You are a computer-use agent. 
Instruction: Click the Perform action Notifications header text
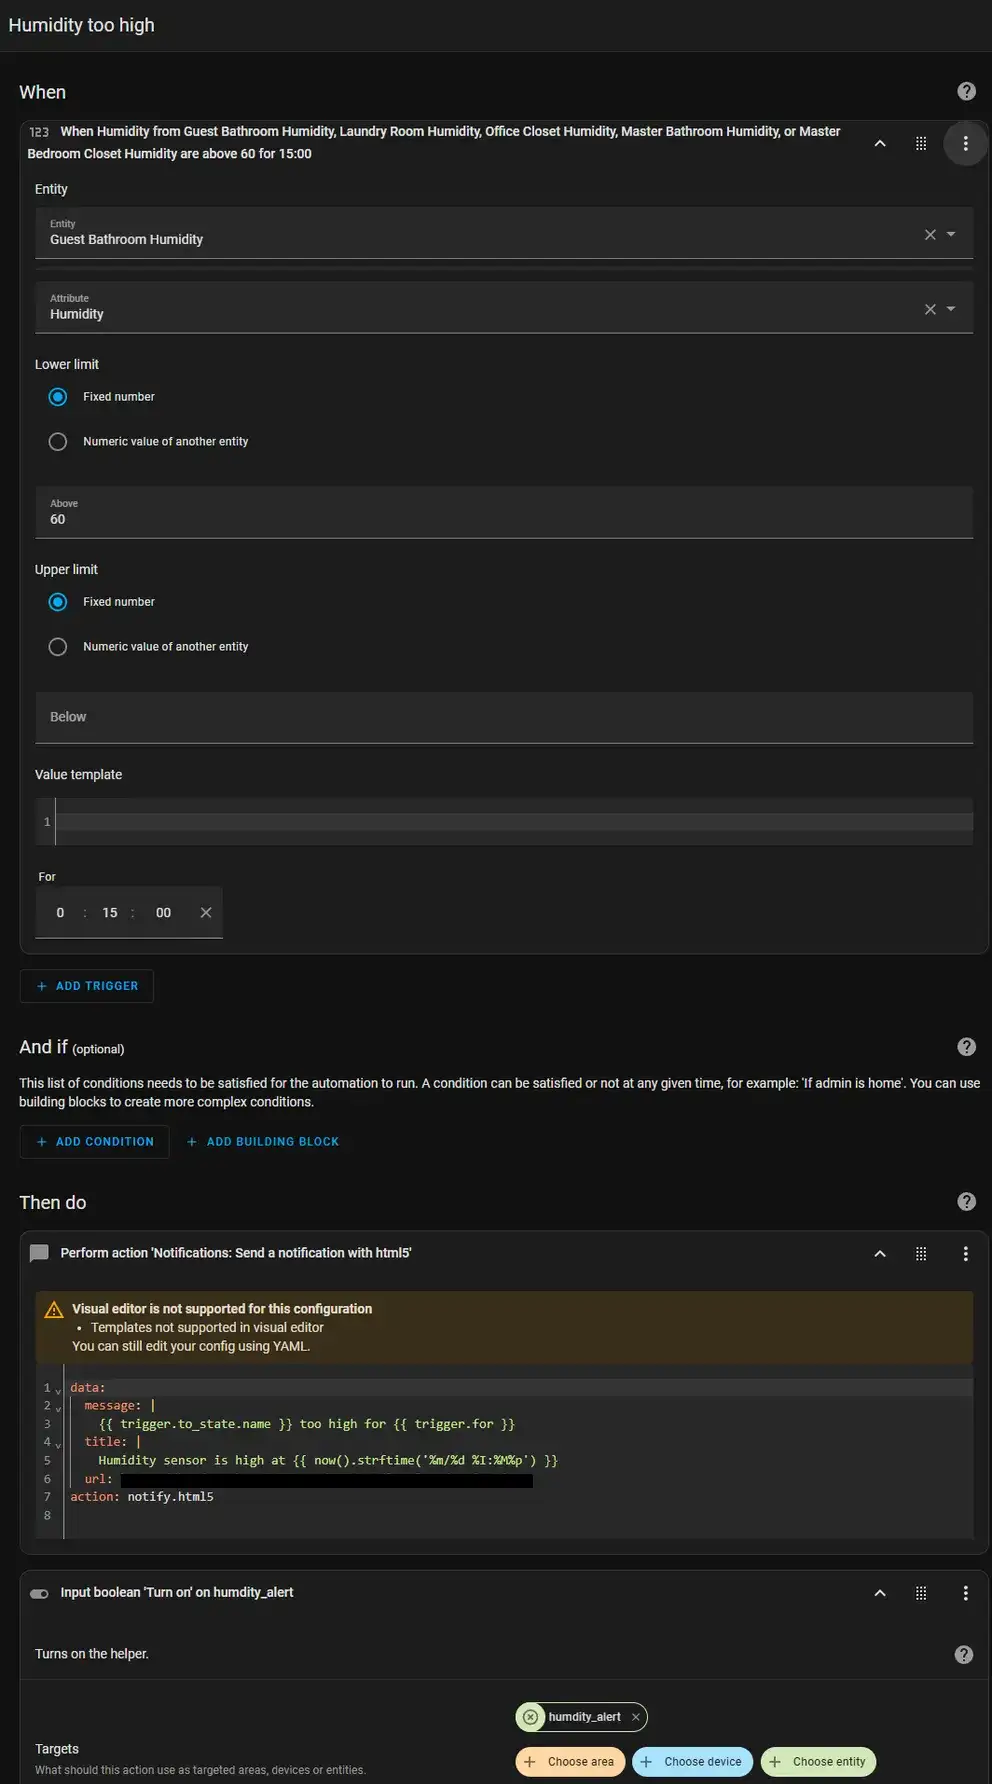pyautogui.click(x=236, y=1253)
